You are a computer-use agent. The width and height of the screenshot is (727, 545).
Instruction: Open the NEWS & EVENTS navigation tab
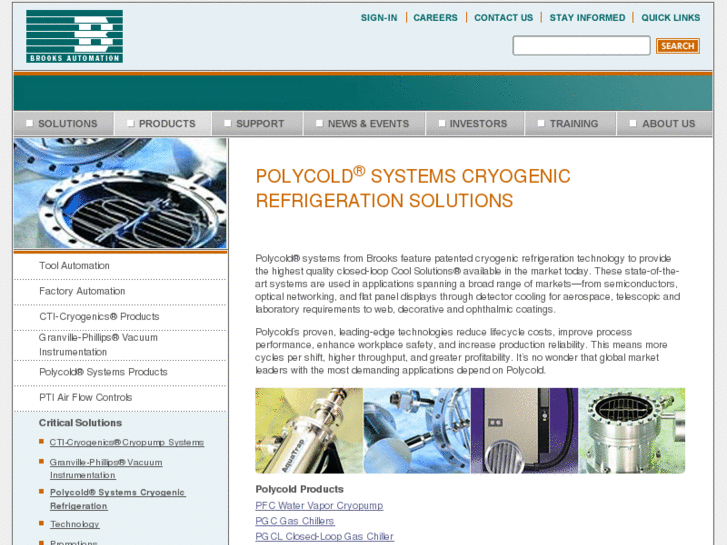pos(364,124)
